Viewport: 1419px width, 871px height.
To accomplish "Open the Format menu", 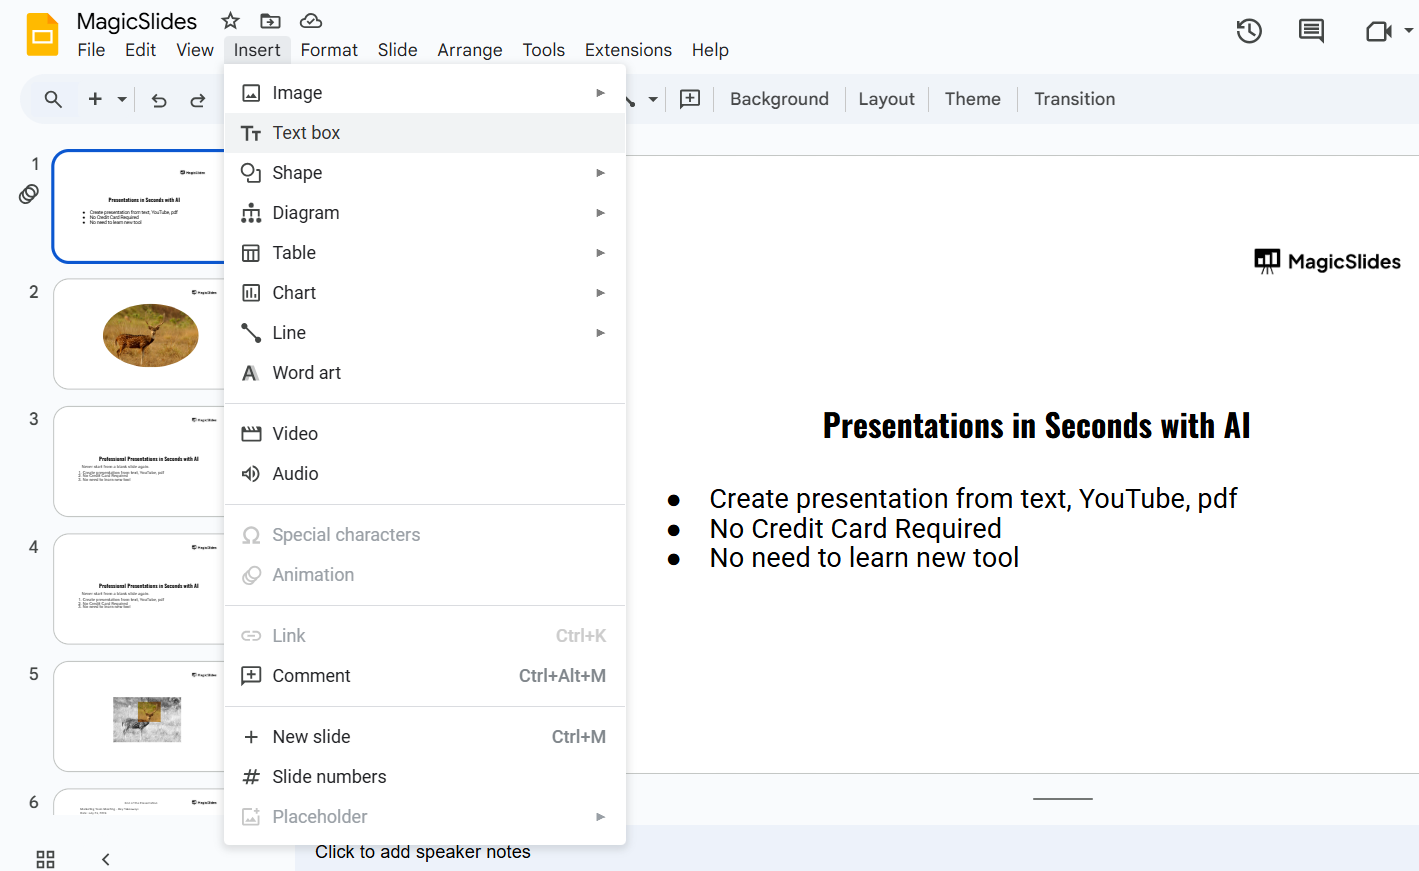I will (x=329, y=50).
